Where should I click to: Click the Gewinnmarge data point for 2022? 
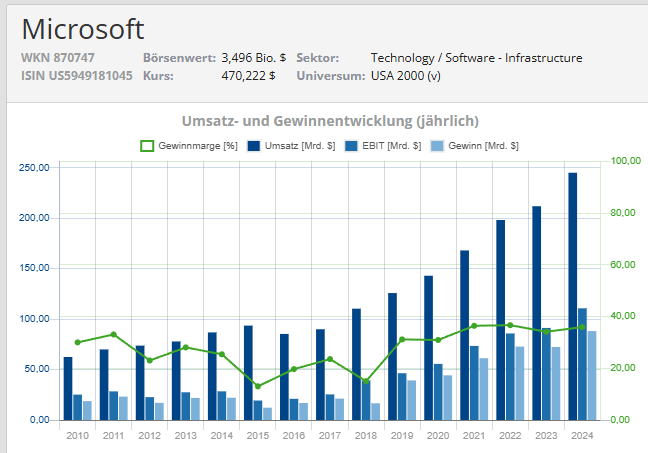tap(510, 325)
